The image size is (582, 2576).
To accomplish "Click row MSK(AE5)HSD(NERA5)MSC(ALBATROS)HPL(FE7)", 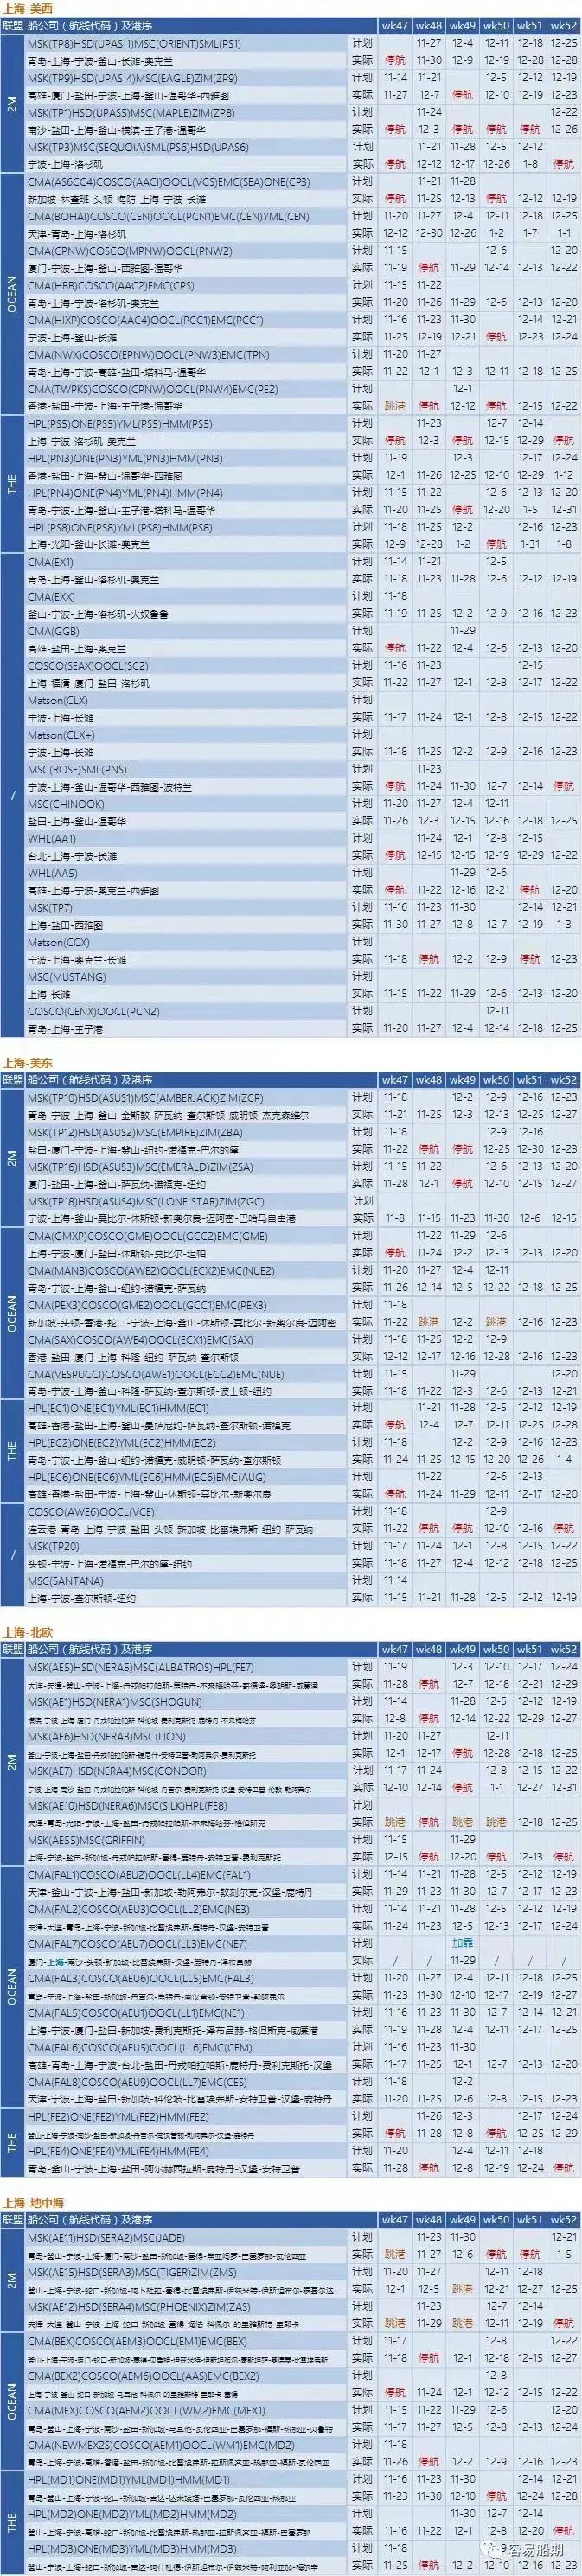I will [x=186, y=1666].
